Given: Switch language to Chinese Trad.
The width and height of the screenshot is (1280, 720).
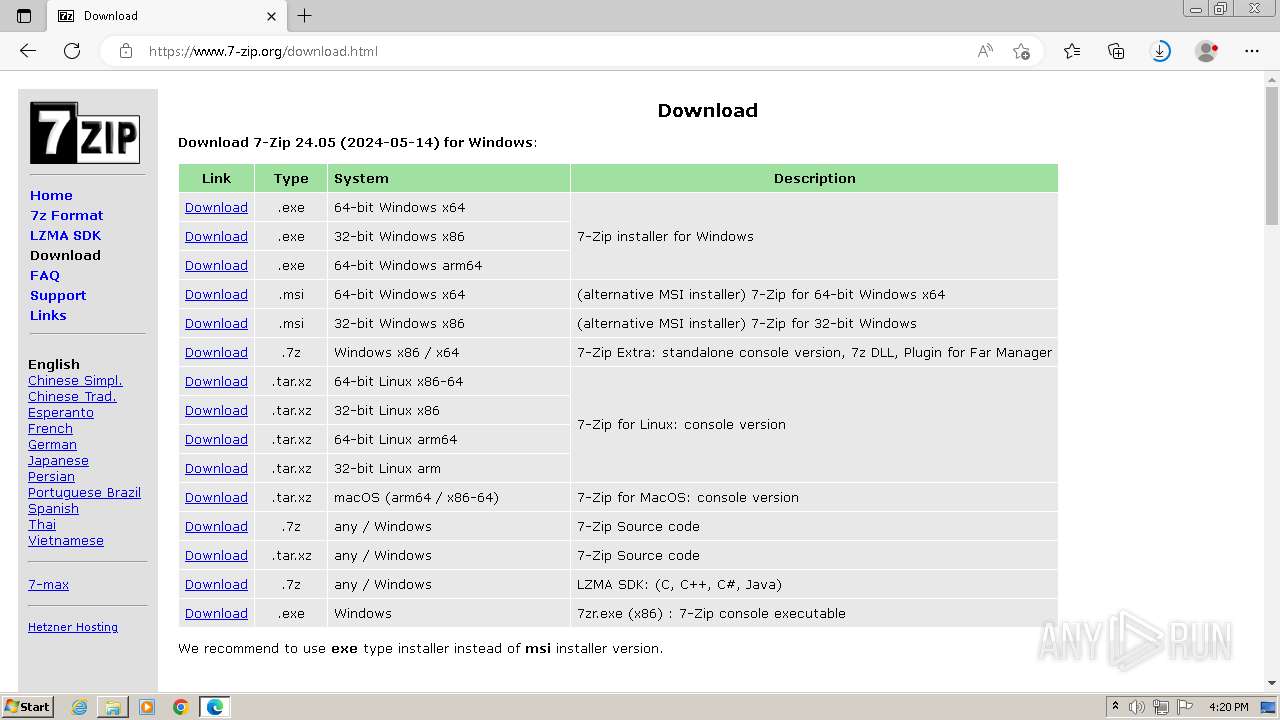Looking at the screenshot, I should coord(72,396).
